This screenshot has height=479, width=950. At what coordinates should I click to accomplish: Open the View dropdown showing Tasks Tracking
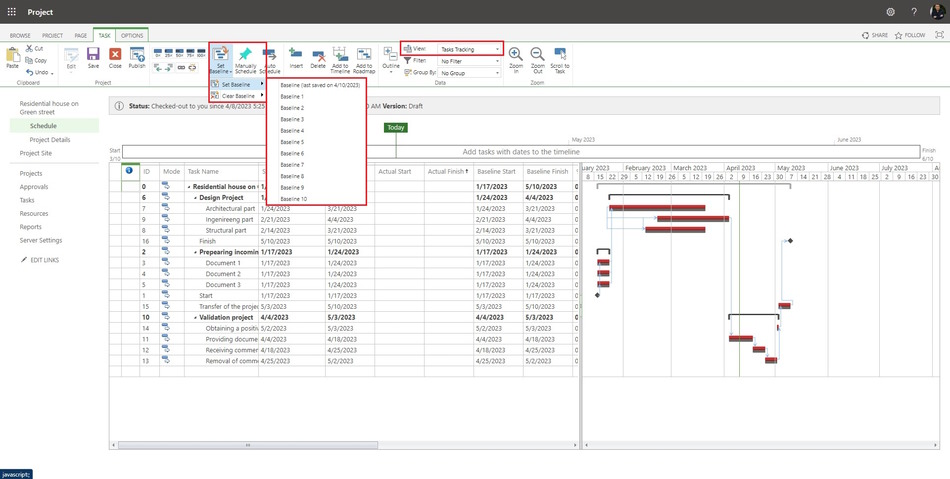pyautogui.click(x=470, y=49)
